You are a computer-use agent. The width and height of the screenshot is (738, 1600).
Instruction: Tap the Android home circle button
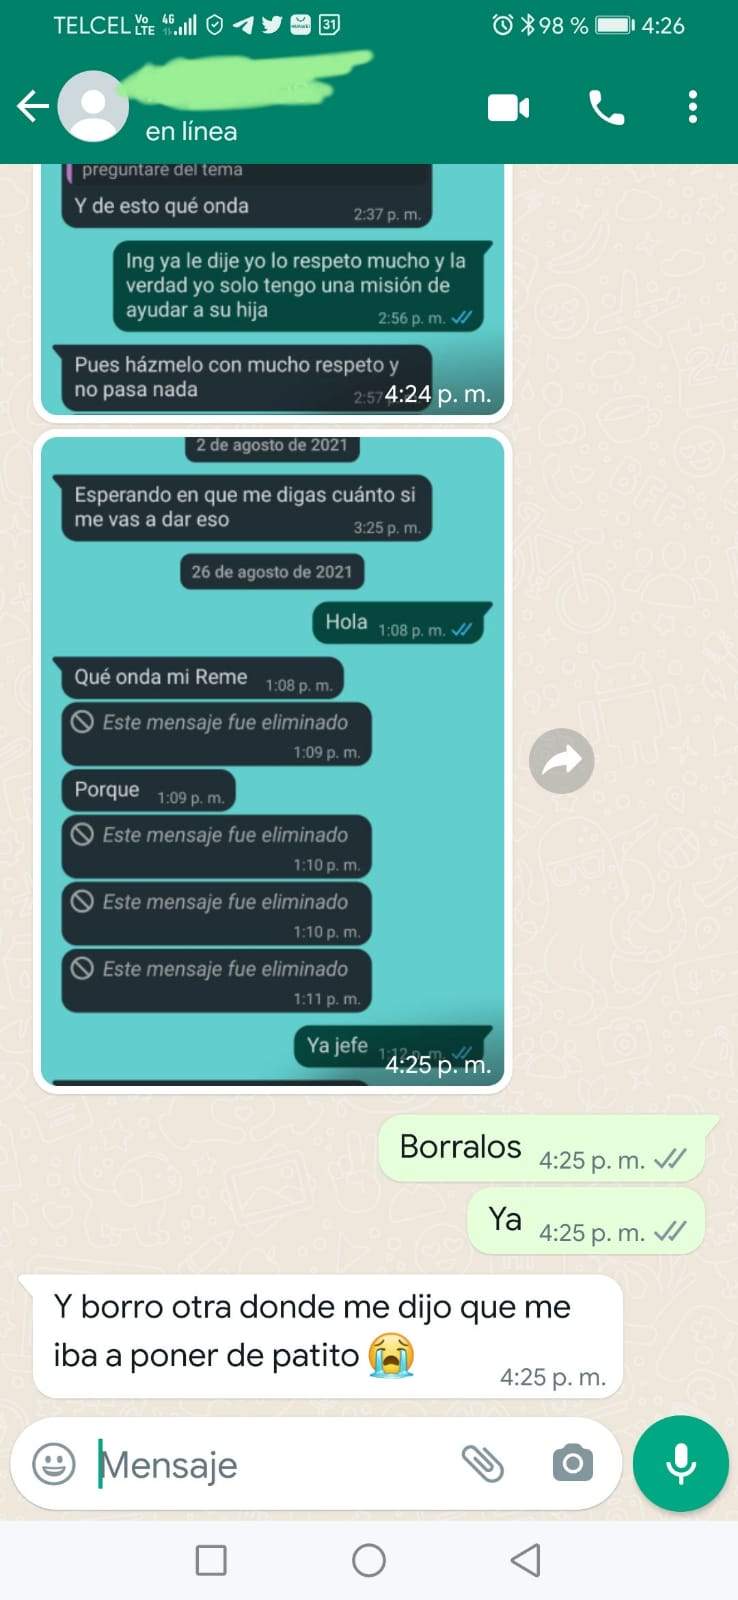369,1560
